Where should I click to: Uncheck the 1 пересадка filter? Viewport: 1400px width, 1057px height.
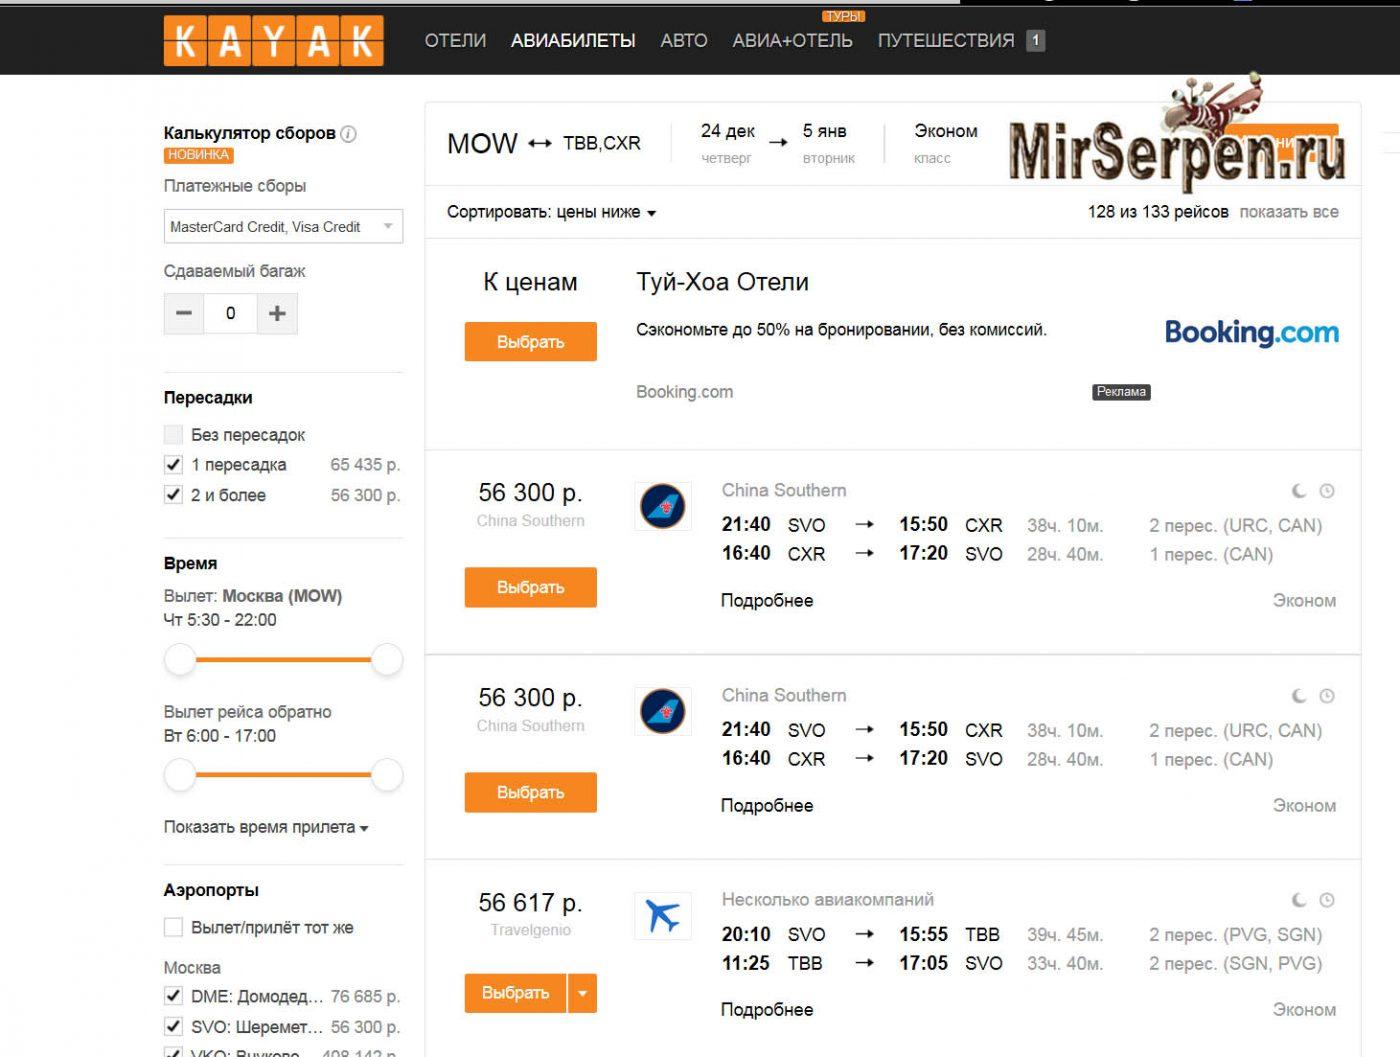[173, 465]
